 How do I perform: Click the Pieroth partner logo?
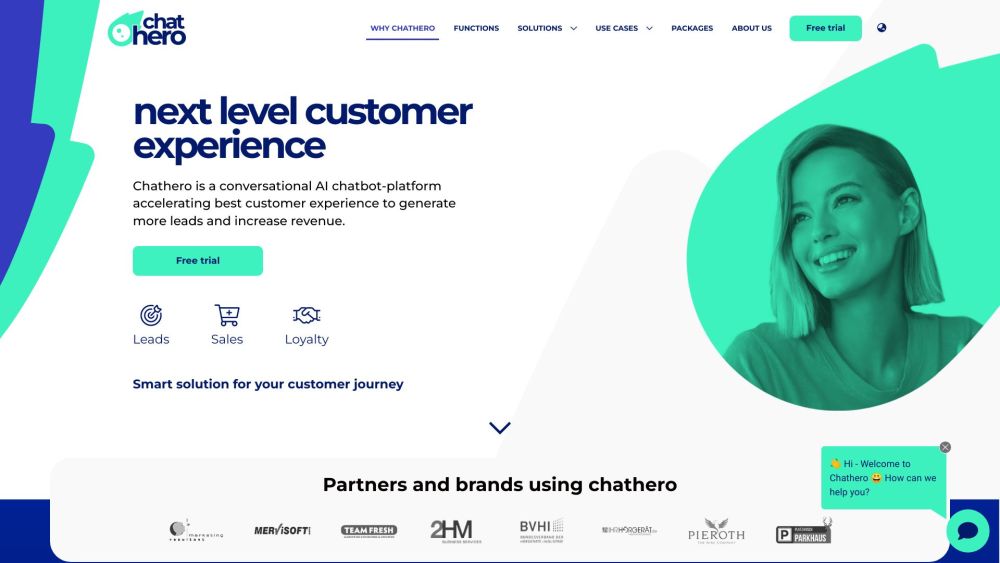[x=716, y=531]
